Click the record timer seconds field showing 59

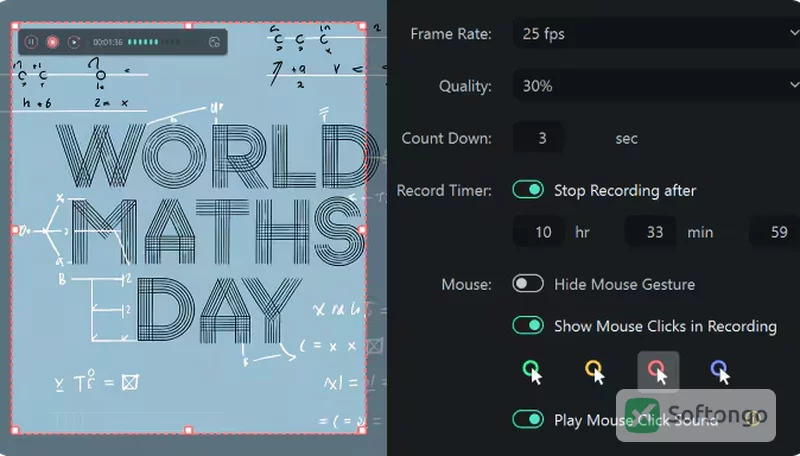pyautogui.click(x=774, y=232)
